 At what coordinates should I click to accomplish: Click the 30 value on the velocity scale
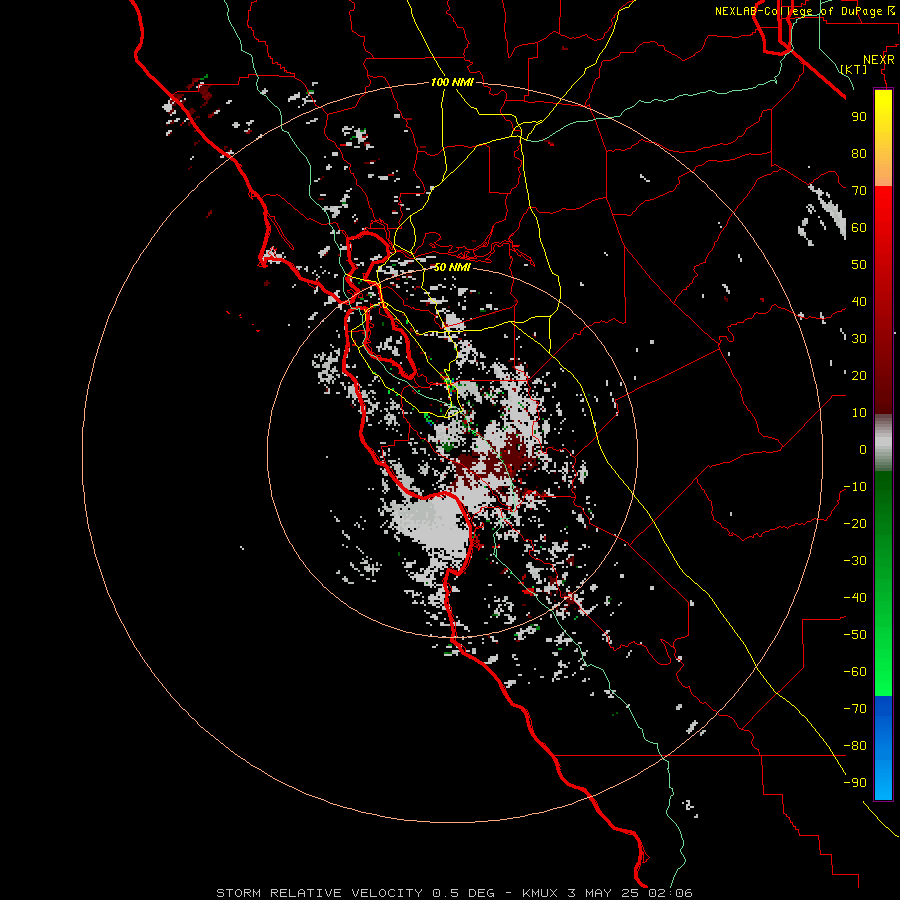(859, 339)
